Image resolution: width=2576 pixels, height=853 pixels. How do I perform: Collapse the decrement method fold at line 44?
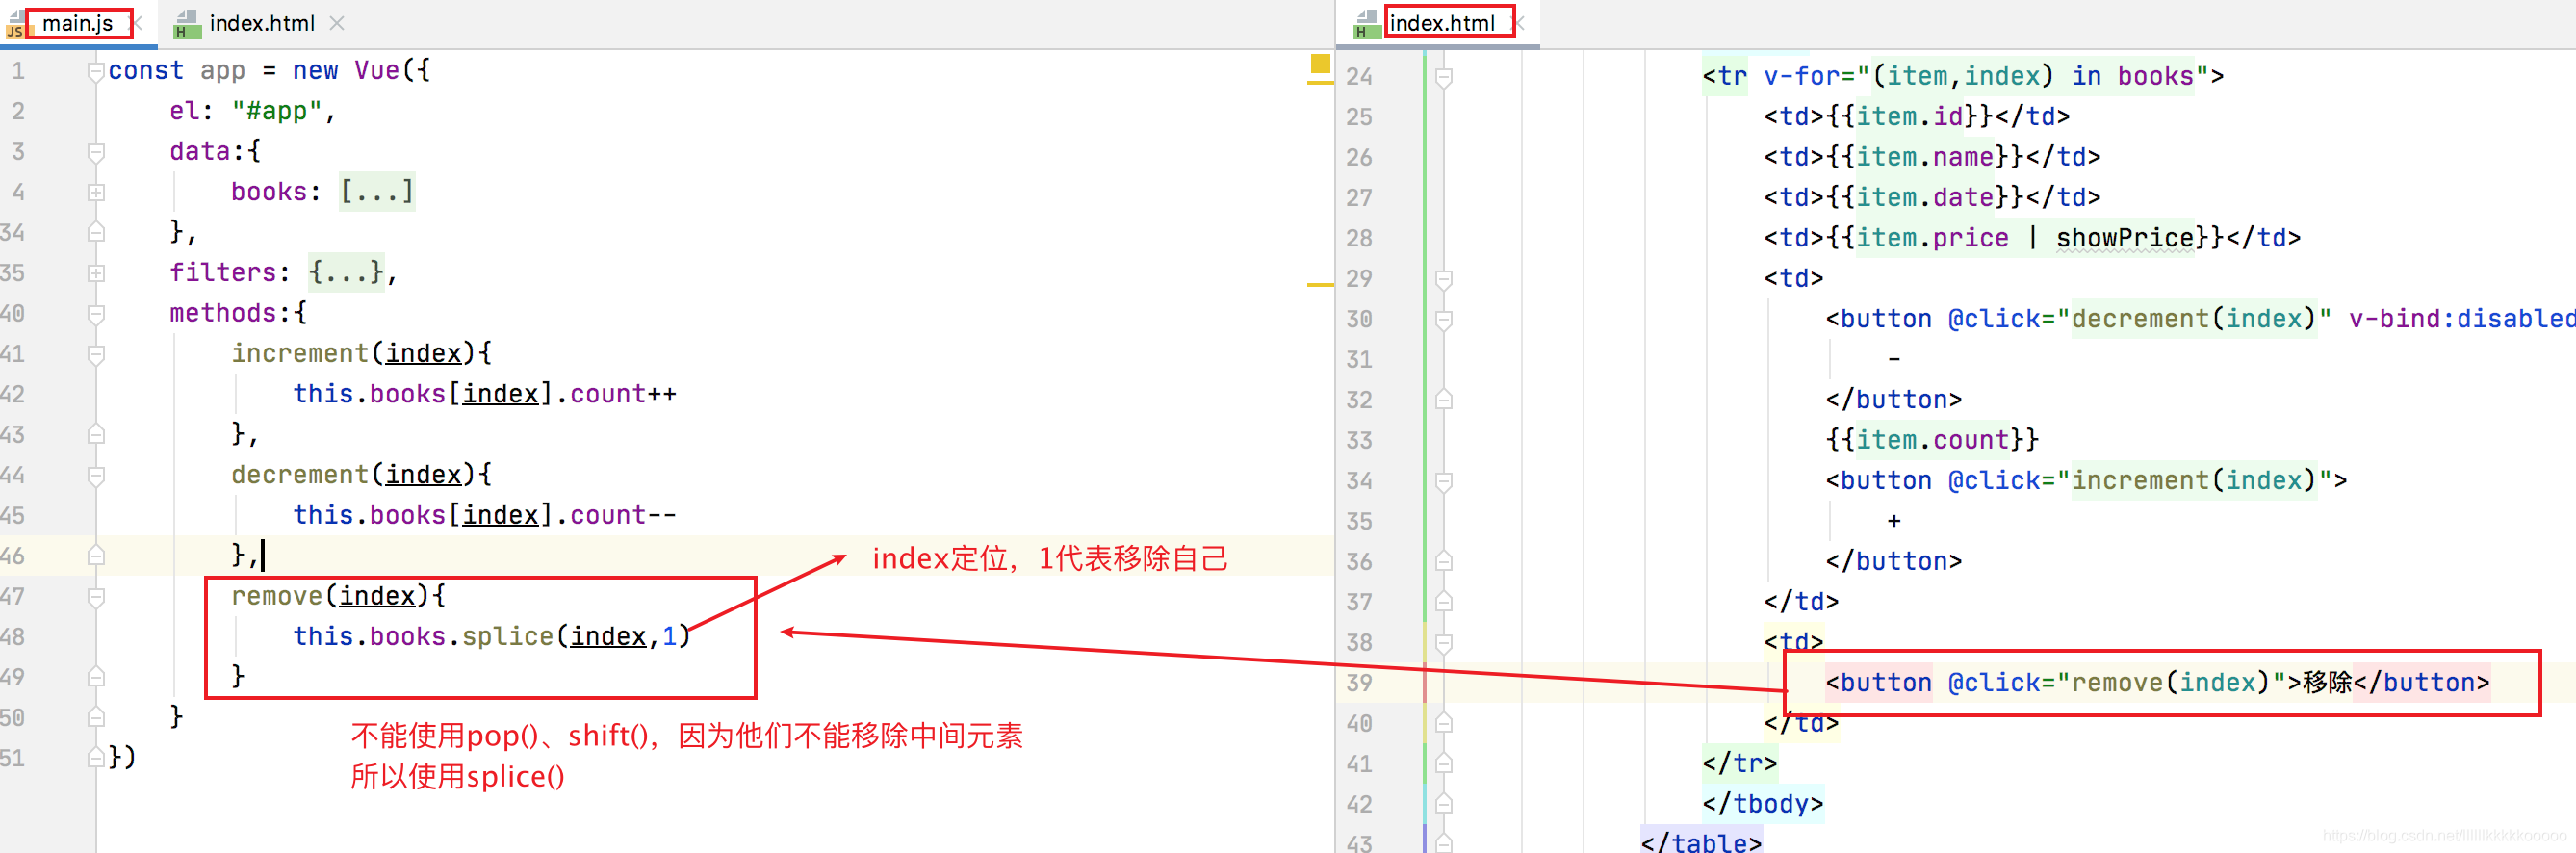coord(96,475)
